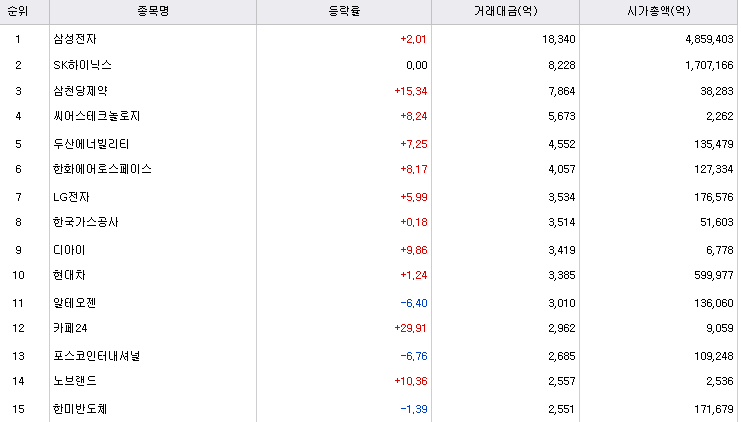The height and width of the screenshot is (422, 741).
Task: Select 한국가스공사 stock name
Action: [86, 222]
